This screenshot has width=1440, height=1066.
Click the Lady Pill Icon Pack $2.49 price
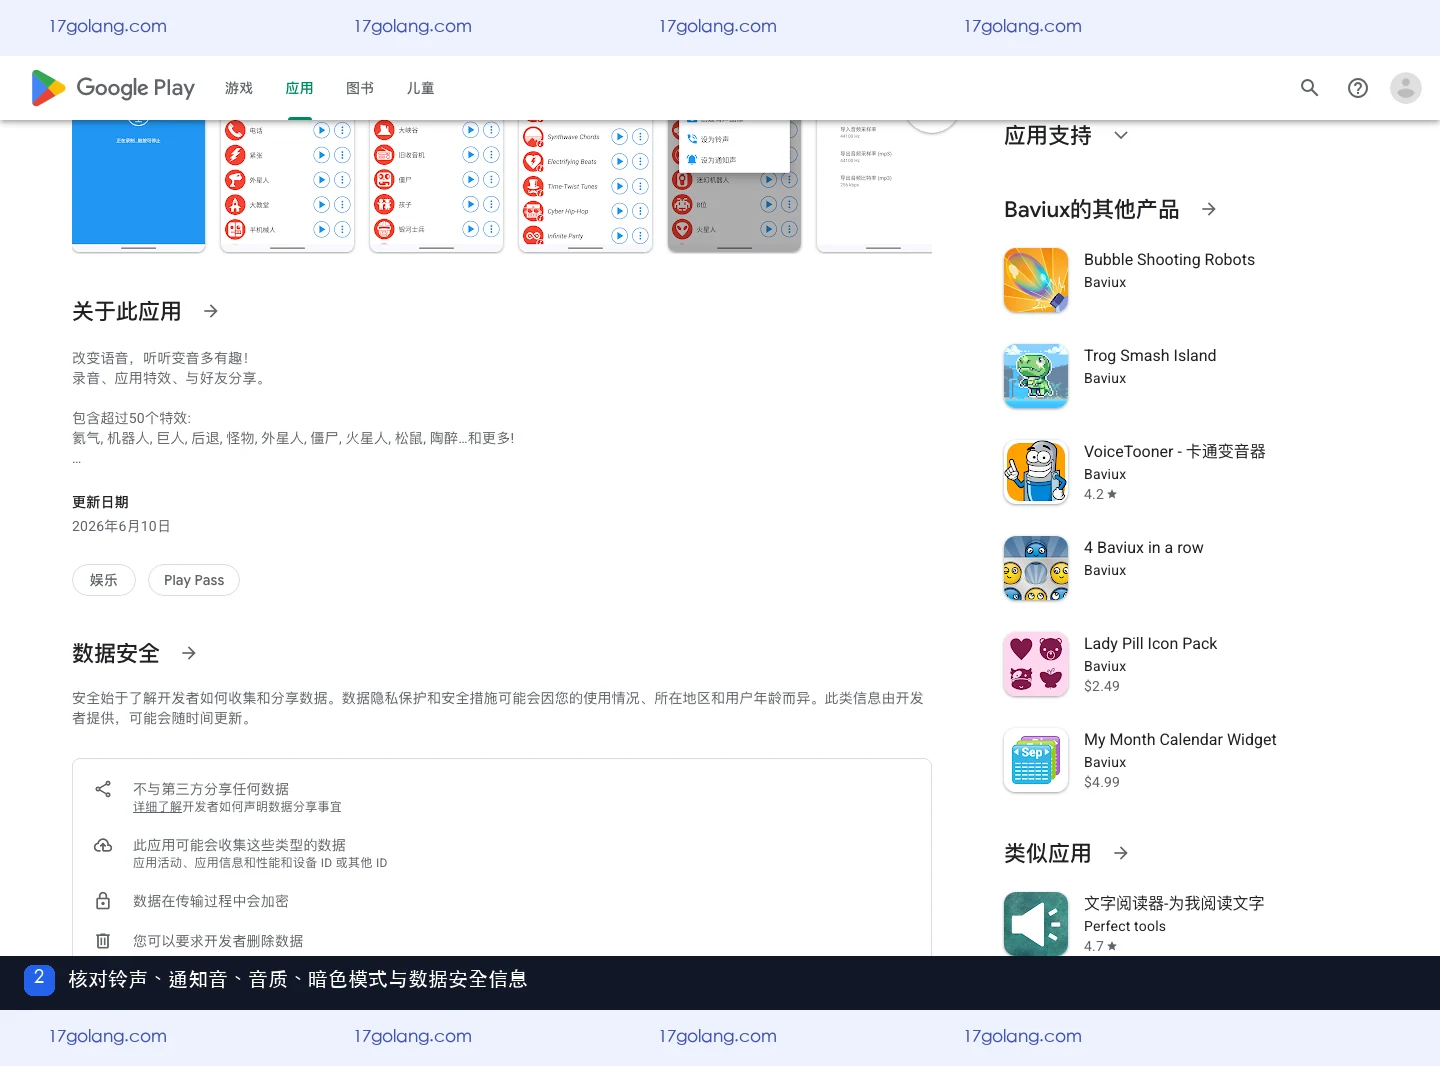(1102, 686)
